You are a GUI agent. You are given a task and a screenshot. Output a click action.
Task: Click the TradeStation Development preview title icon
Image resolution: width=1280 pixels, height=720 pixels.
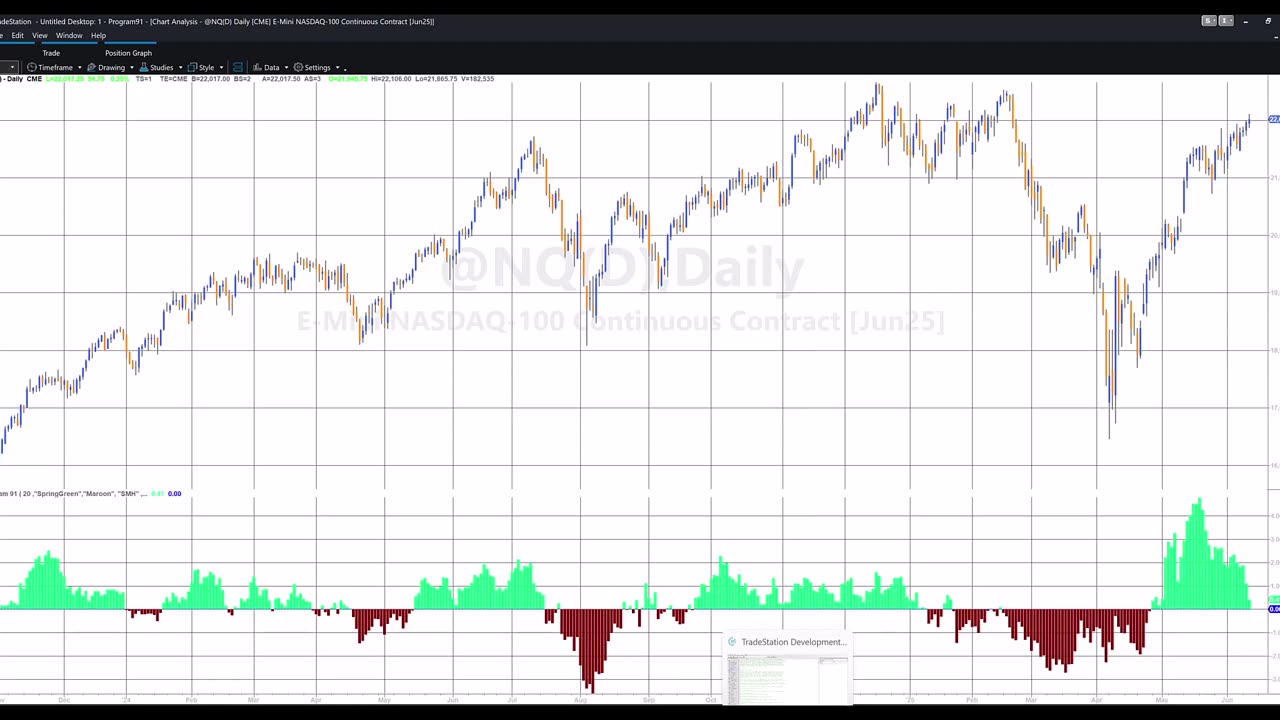(732, 642)
